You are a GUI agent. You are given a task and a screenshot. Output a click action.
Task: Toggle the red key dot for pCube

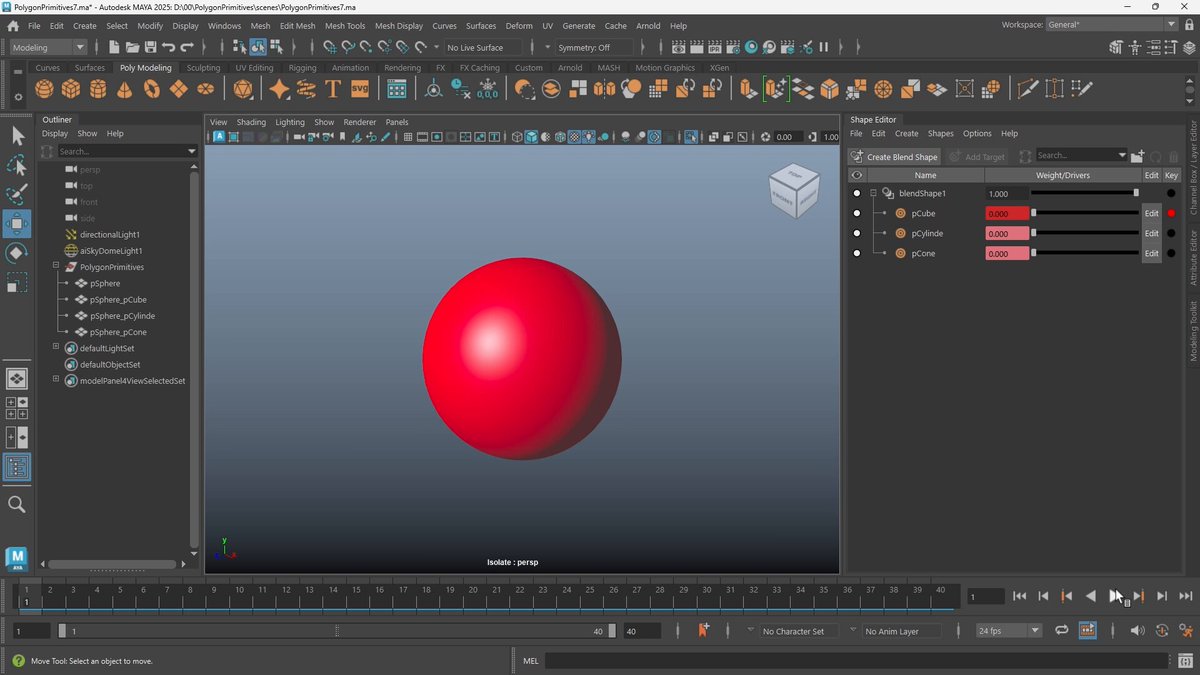1171,213
